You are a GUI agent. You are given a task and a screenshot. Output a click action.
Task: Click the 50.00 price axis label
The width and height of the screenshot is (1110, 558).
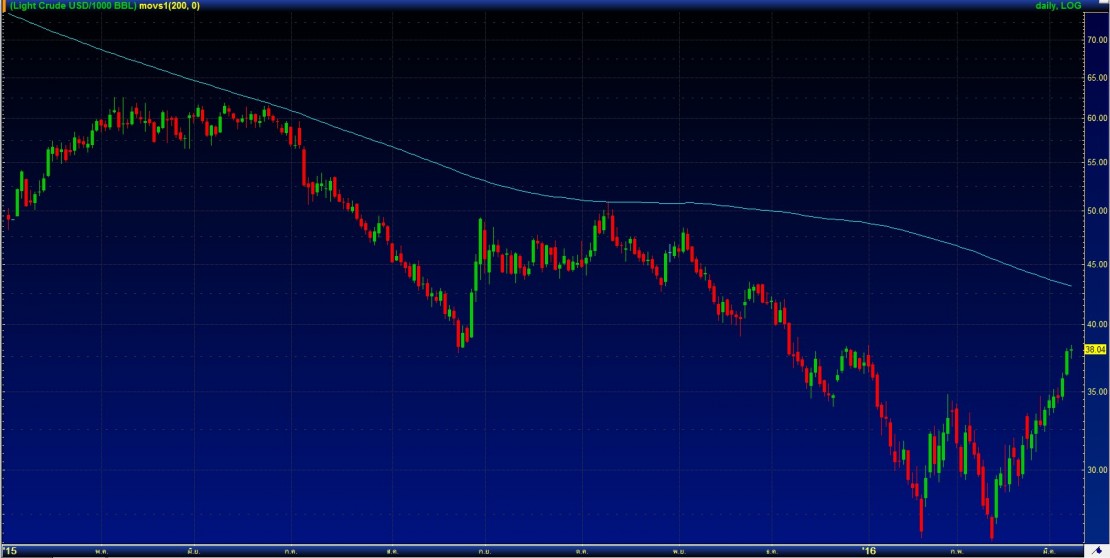click(x=1096, y=211)
